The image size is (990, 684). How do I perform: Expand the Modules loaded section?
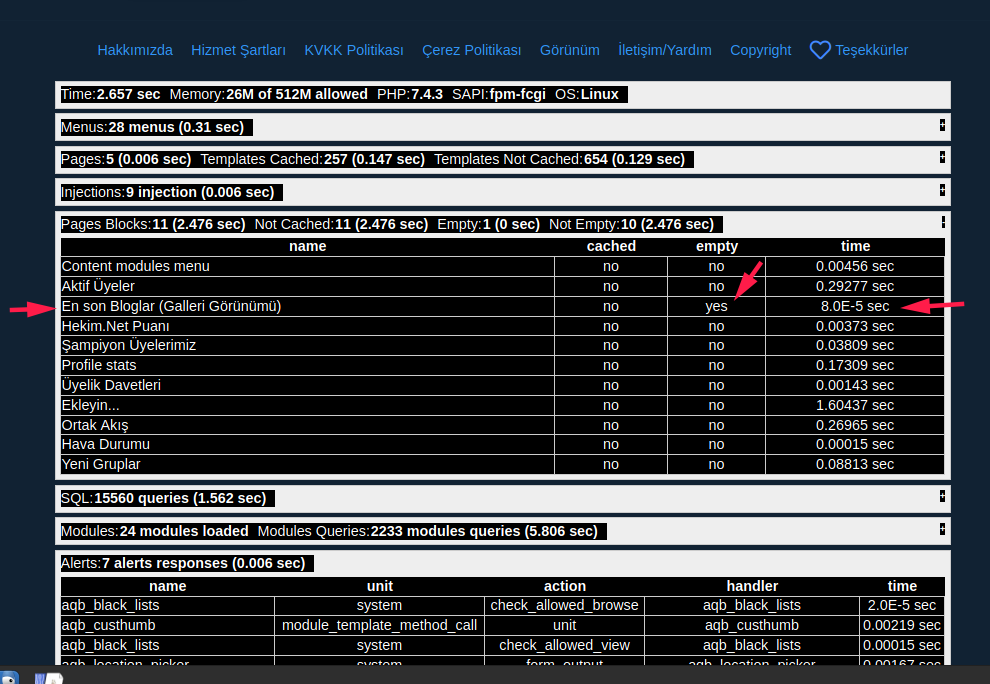click(x=942, y=528)
